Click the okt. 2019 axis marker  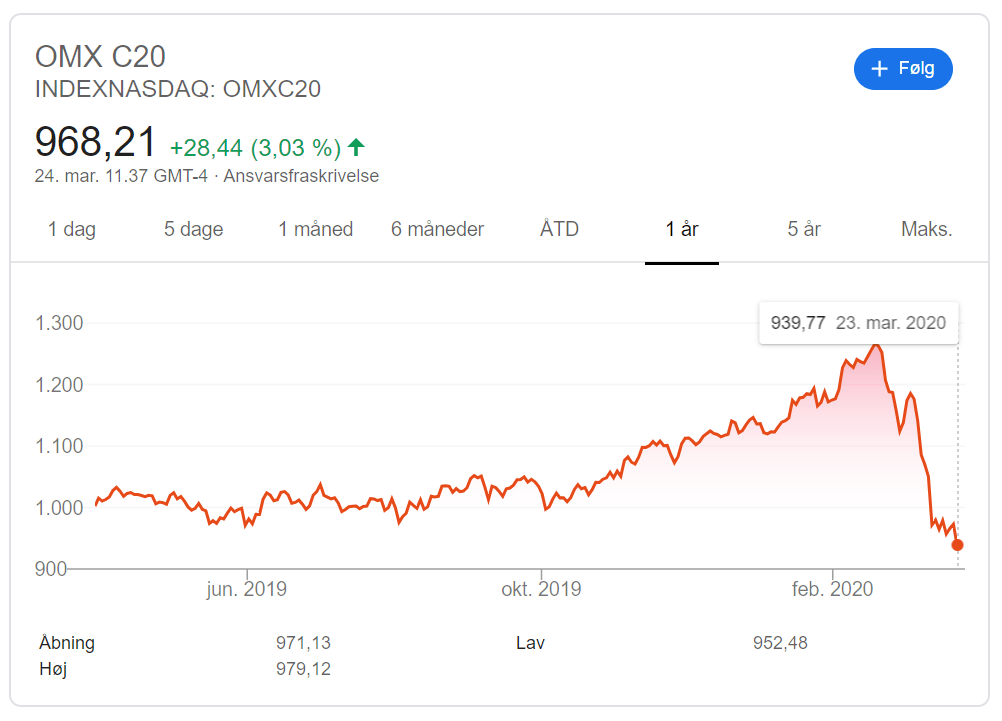(541, 589)
